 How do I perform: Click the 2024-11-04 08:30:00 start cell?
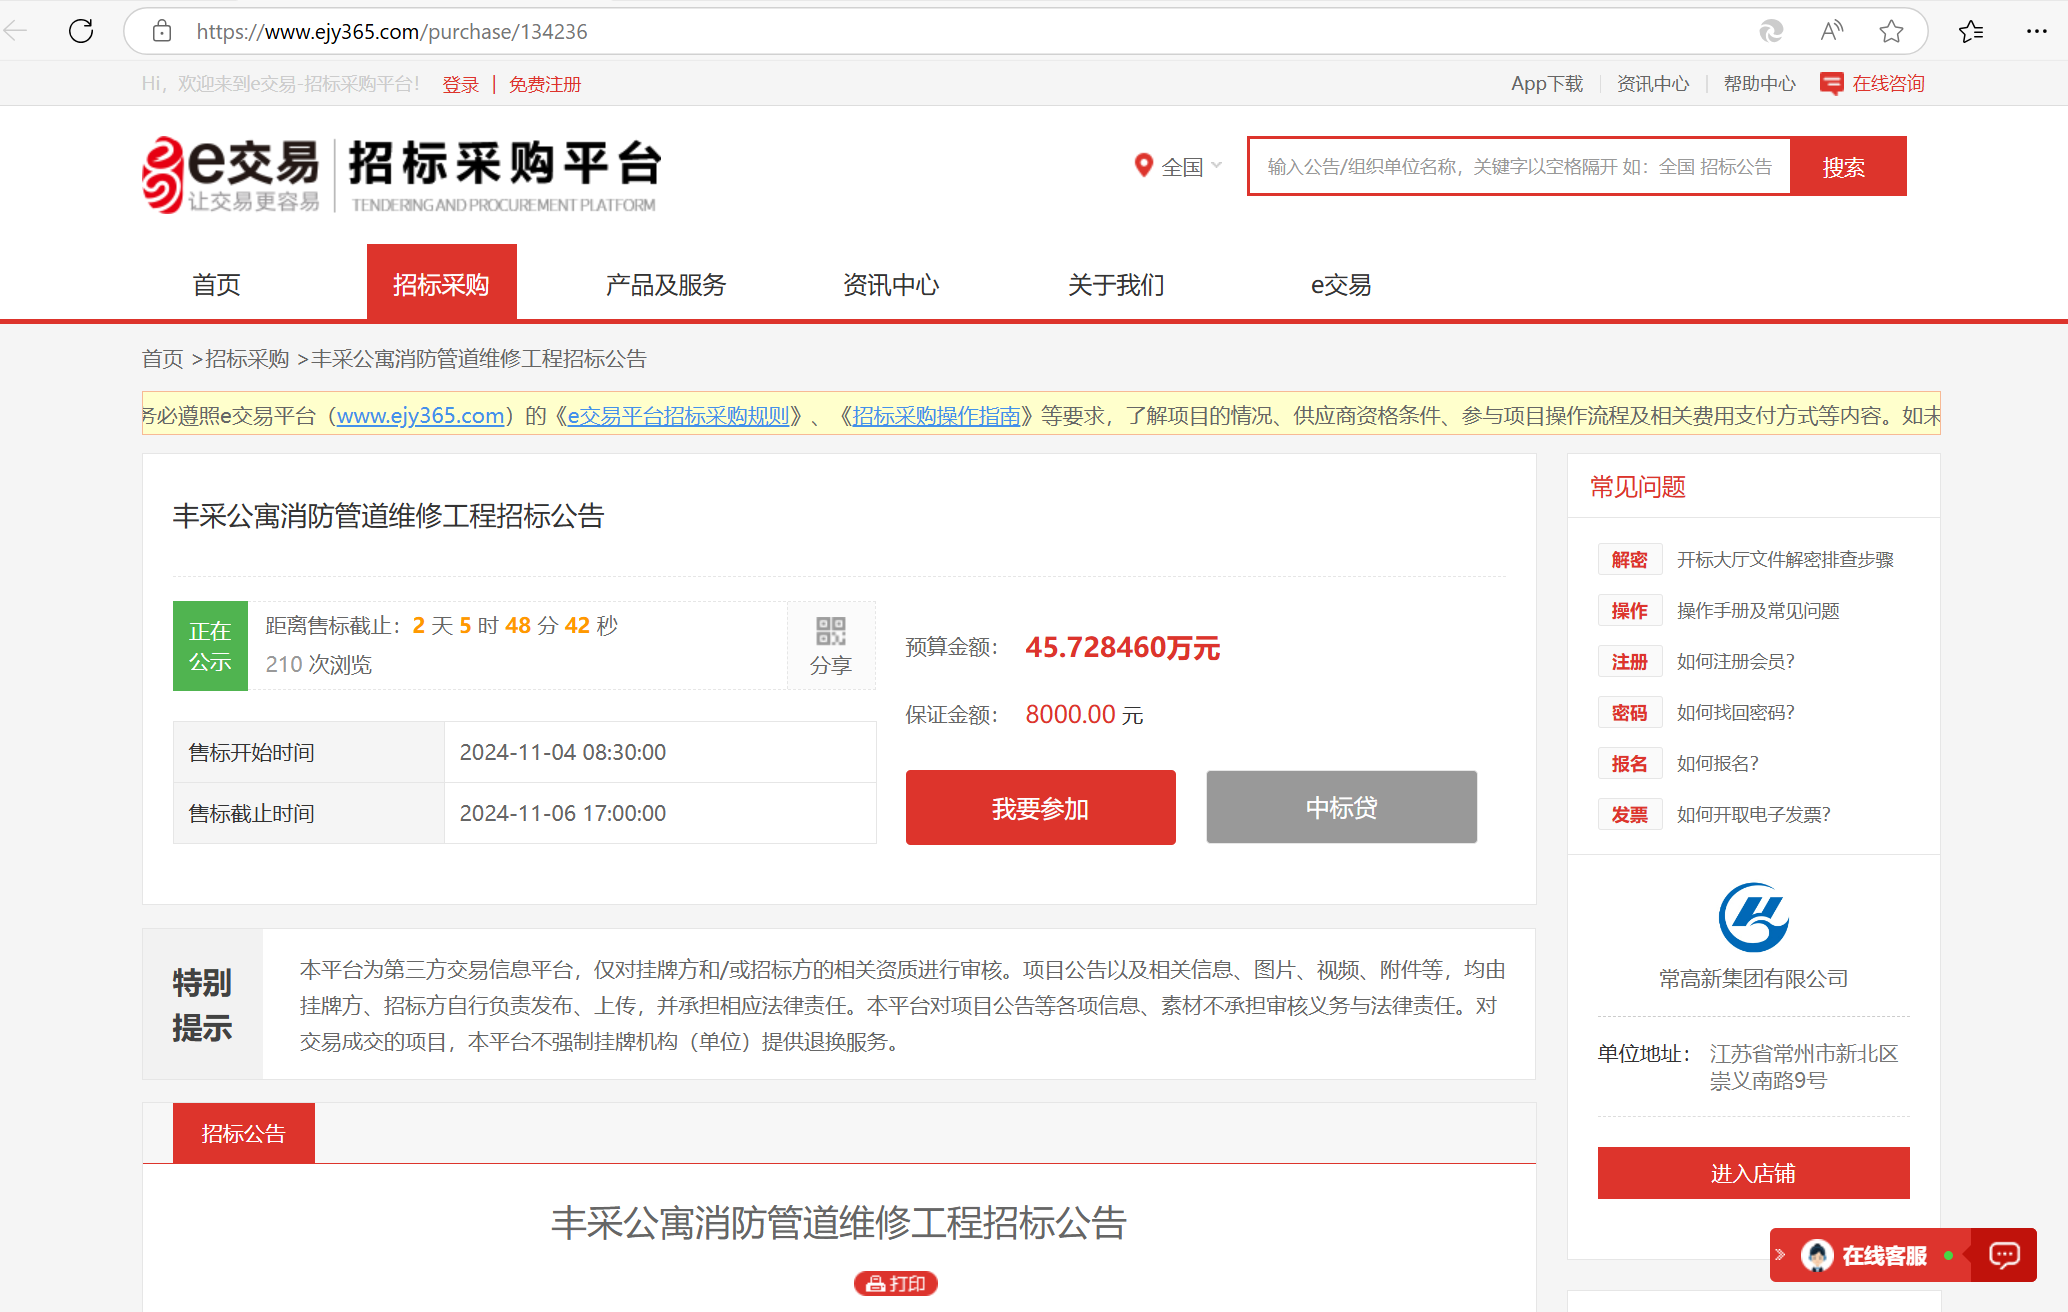[660, 752]
